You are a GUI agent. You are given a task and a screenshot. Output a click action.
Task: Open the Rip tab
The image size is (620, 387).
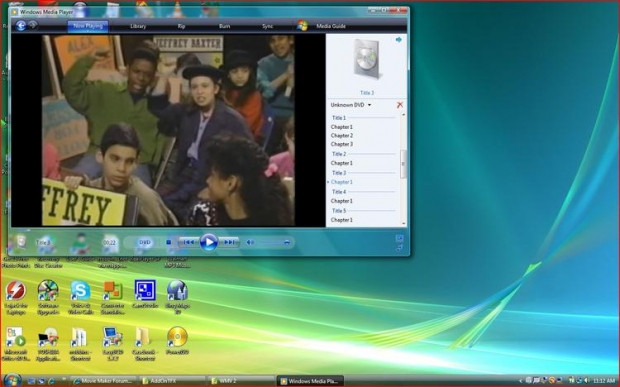pos(181,26)
